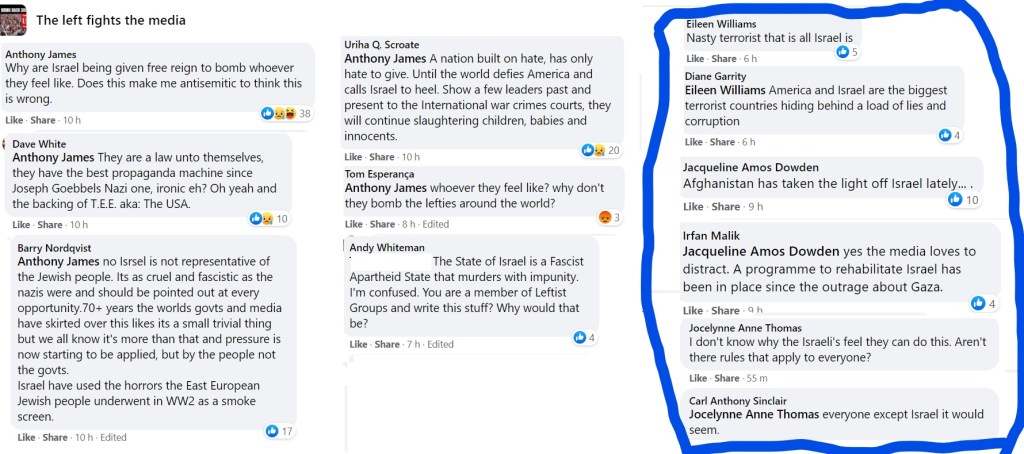Like Jocelynne Anne Thomas's comment

click(697, 378)
